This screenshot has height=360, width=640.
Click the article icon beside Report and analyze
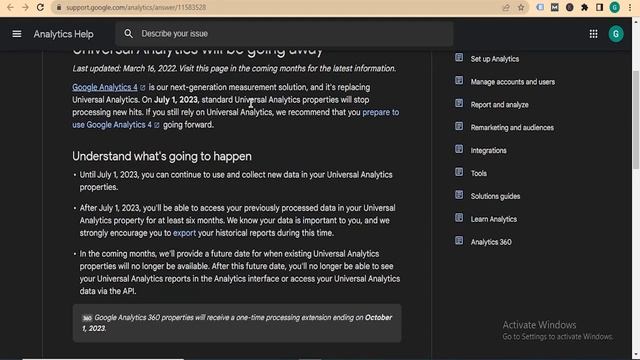pos(459,103)
